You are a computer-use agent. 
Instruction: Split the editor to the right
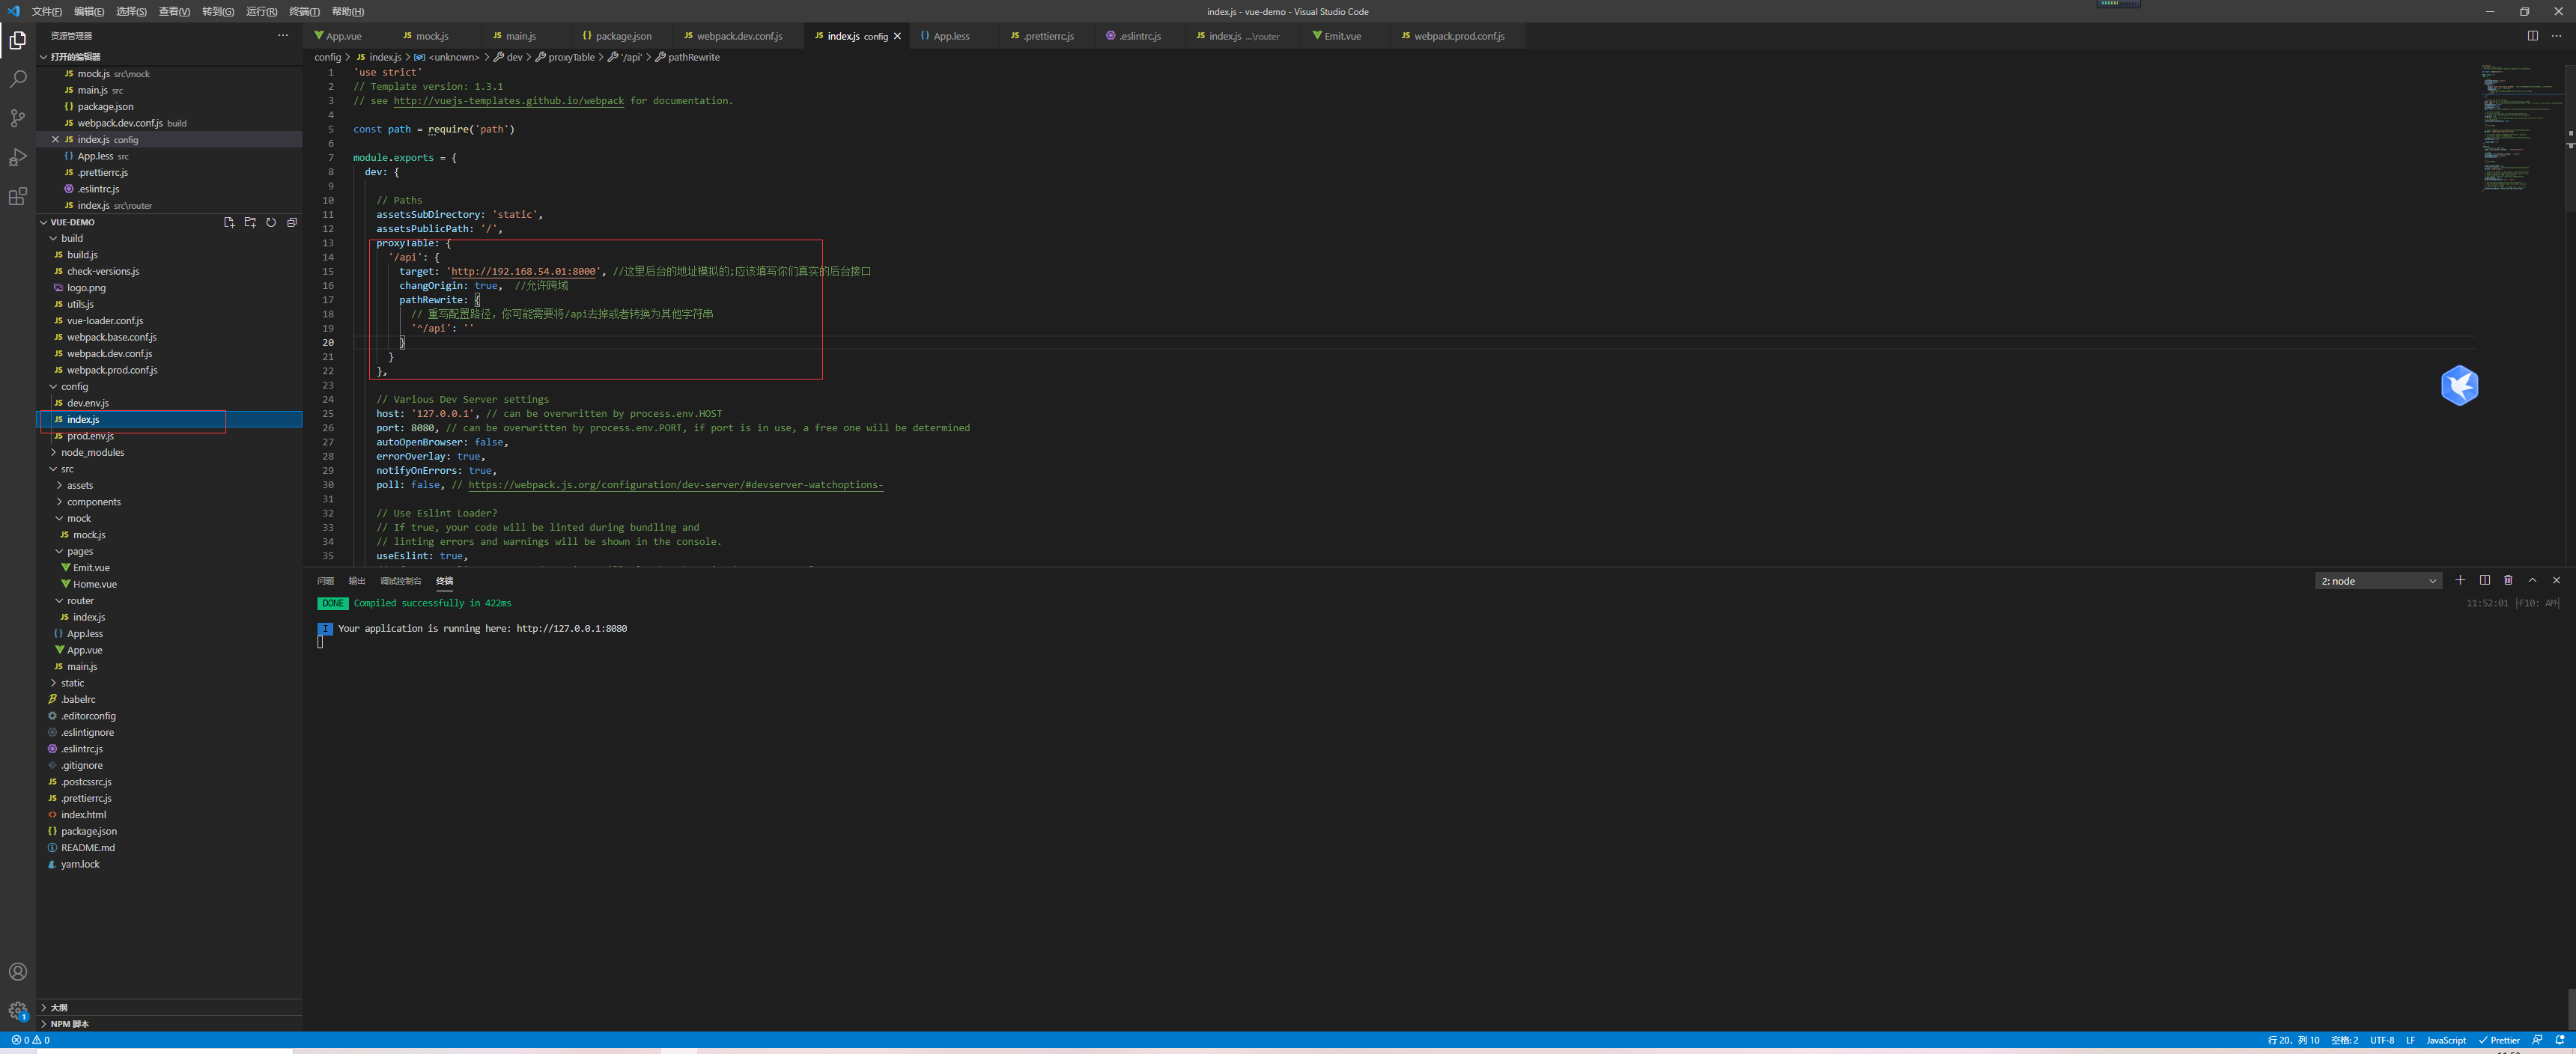2532,36
